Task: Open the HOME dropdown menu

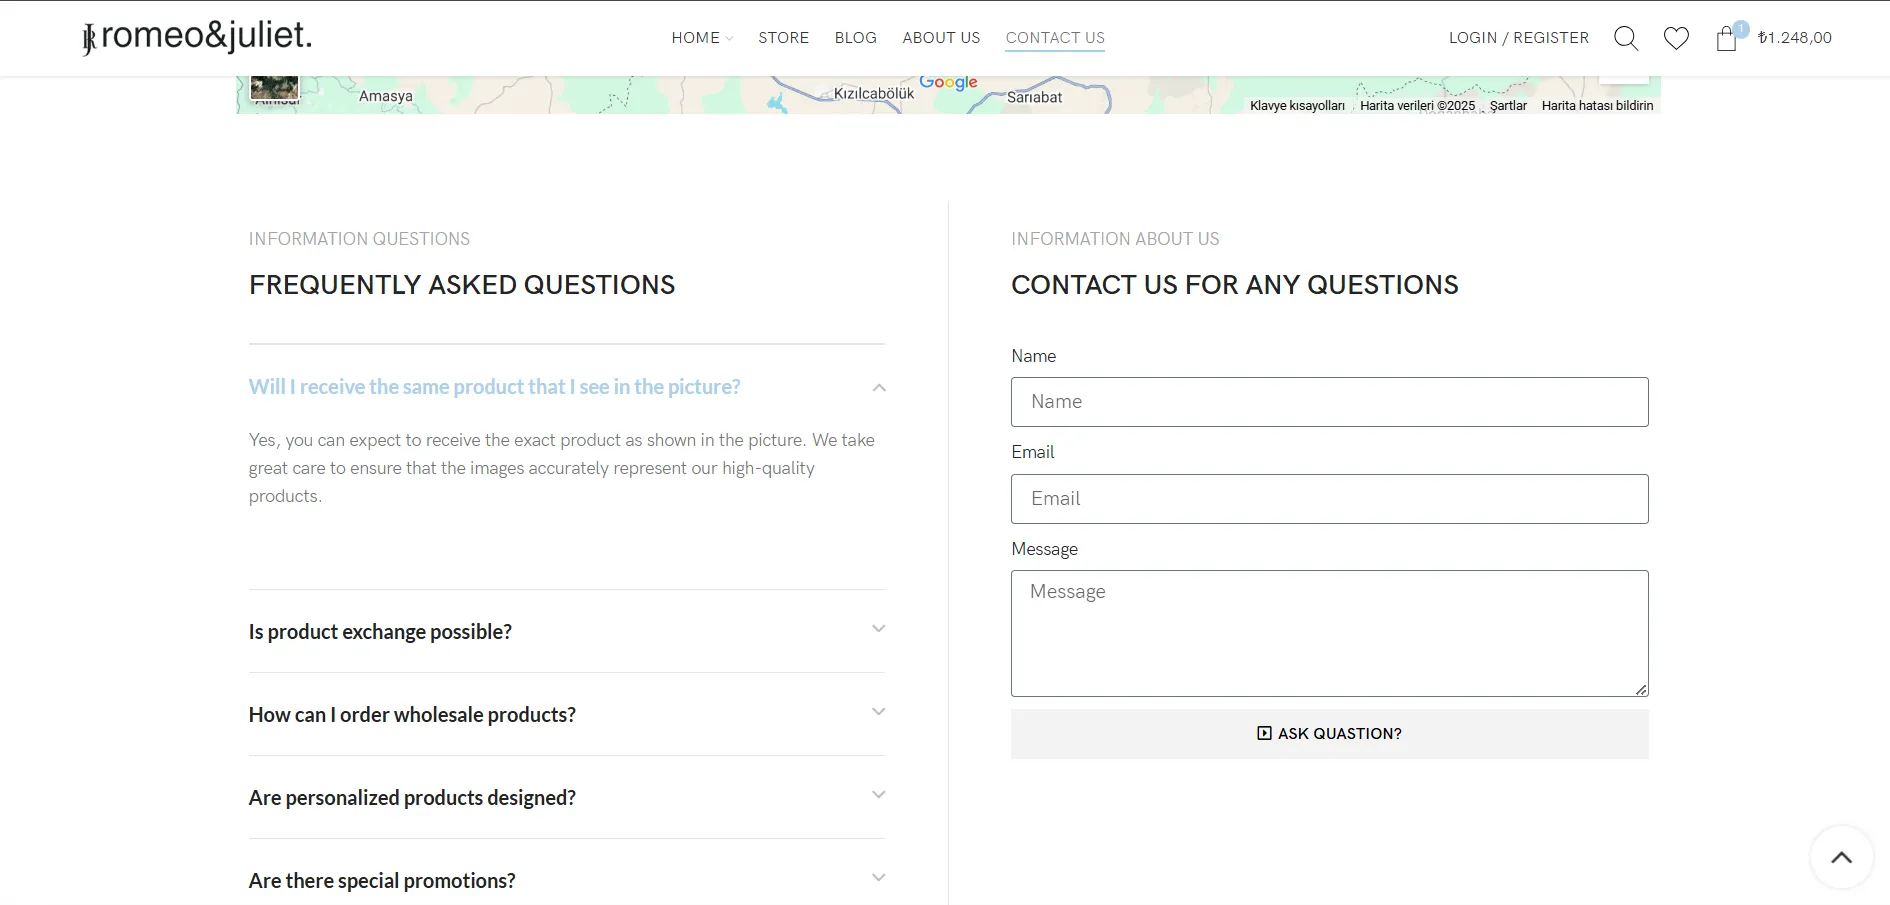Action: 701,38
